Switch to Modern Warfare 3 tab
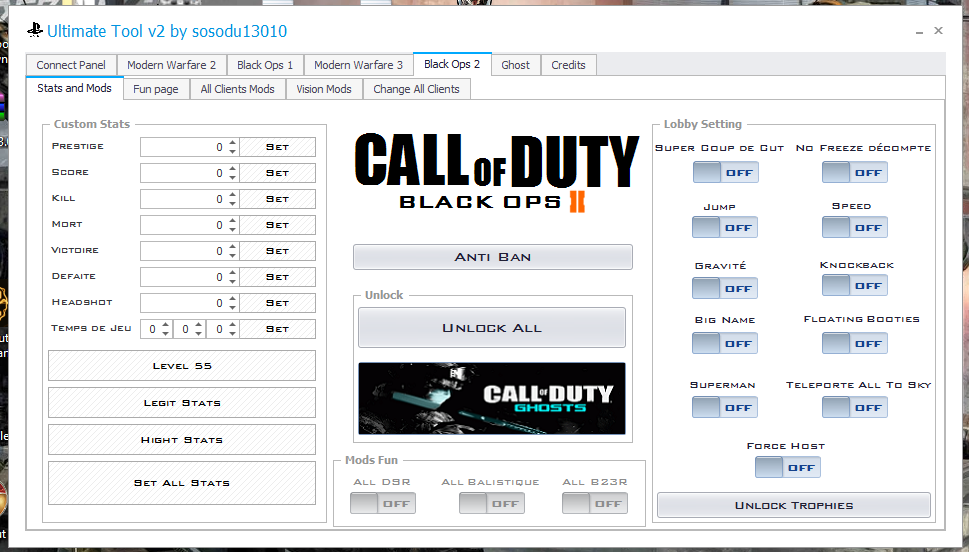Viewport: 969px width, 552px height. pos(358,65)
